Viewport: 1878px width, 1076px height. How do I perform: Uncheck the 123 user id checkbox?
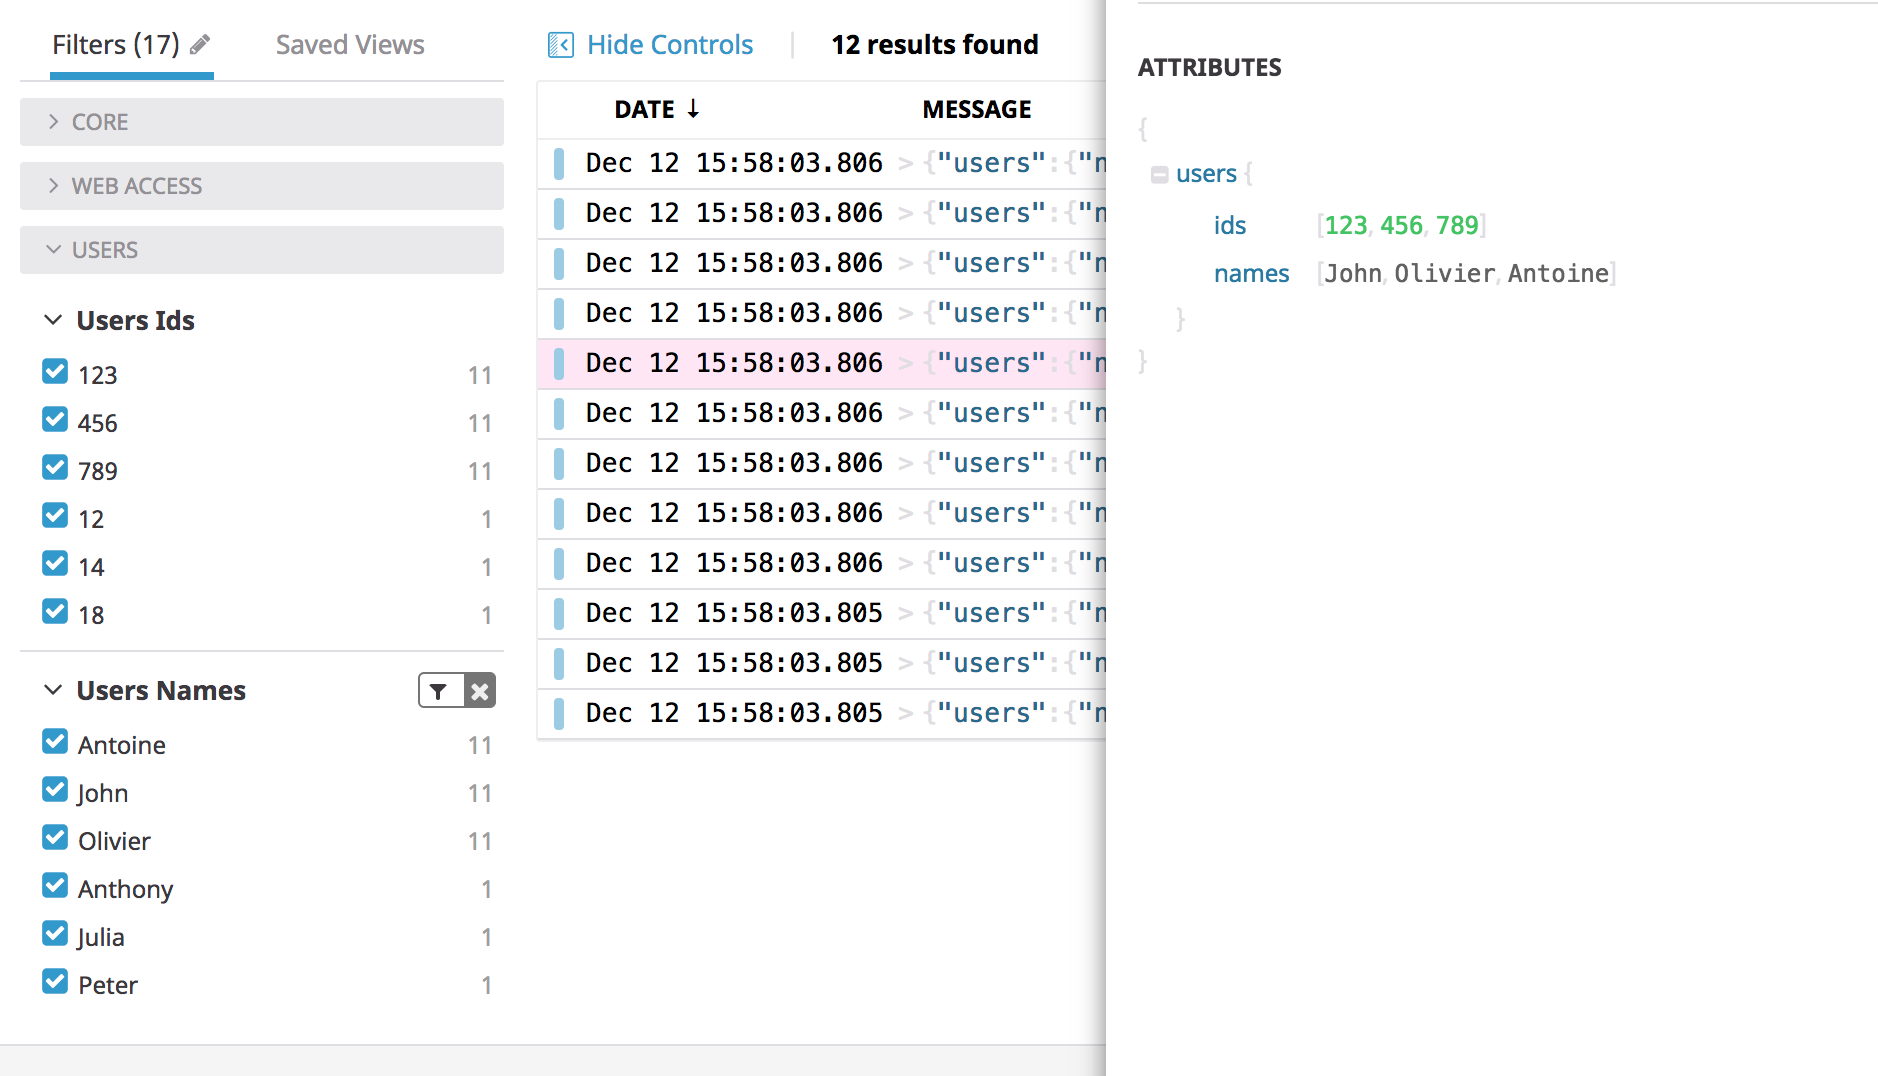click(x=55, y=372)
